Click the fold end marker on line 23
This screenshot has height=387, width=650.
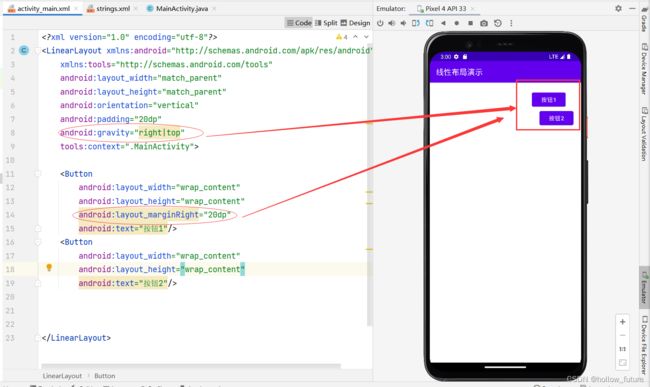(x=38, y=338)
